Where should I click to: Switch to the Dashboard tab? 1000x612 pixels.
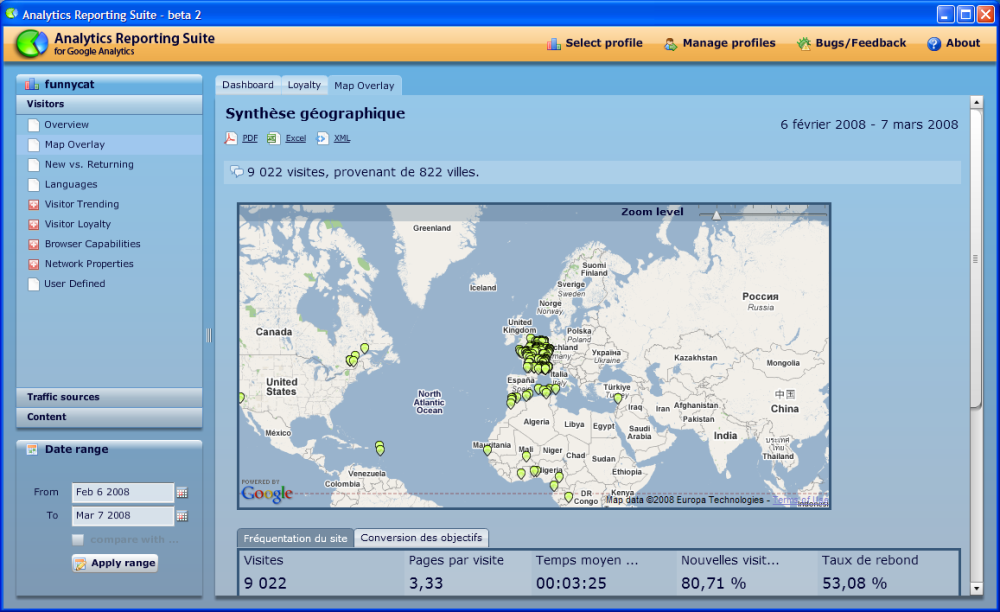point(247,85)
